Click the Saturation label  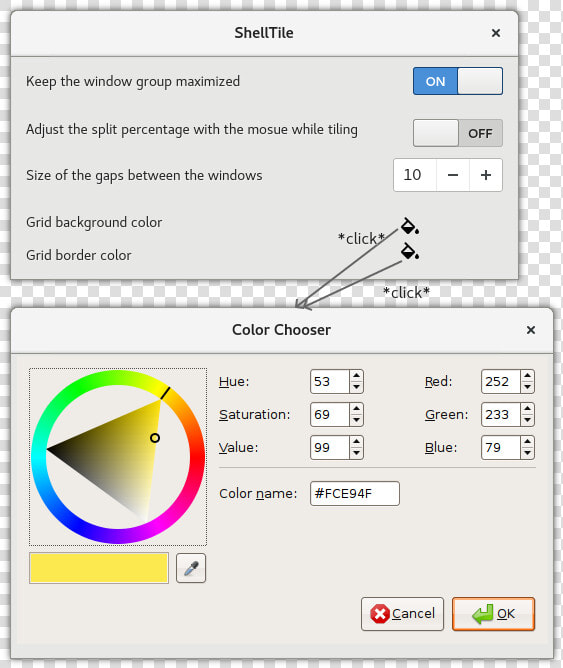tap(255, 415)
